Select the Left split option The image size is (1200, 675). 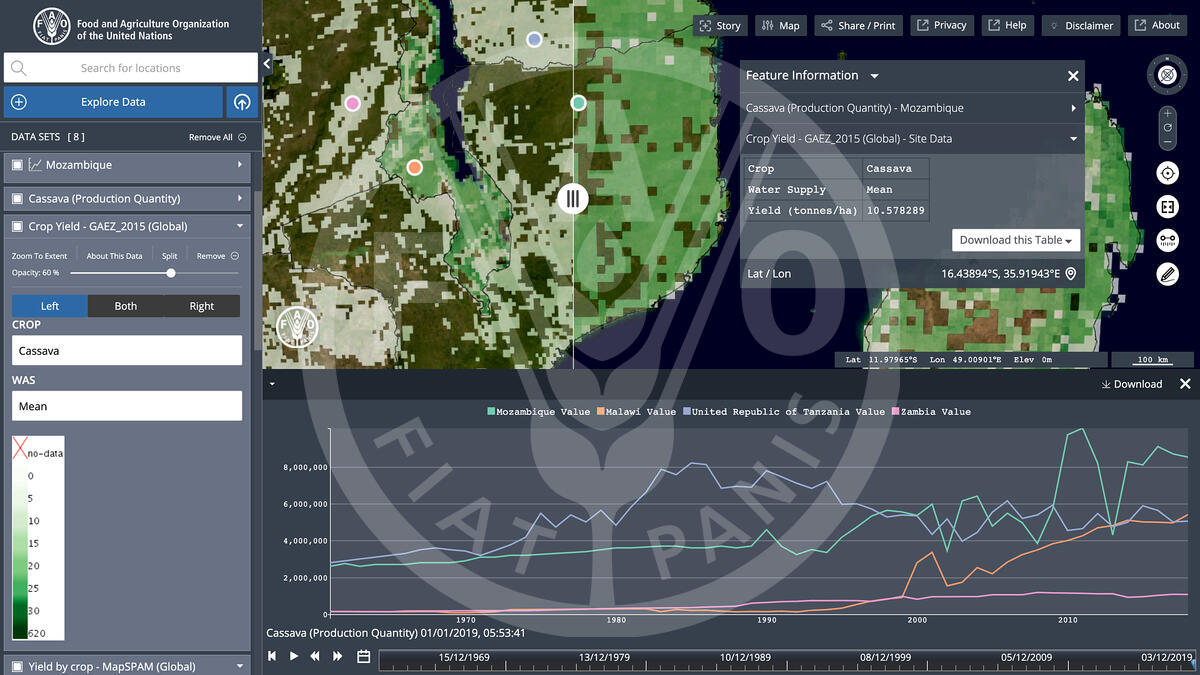(x=50, y=306)
